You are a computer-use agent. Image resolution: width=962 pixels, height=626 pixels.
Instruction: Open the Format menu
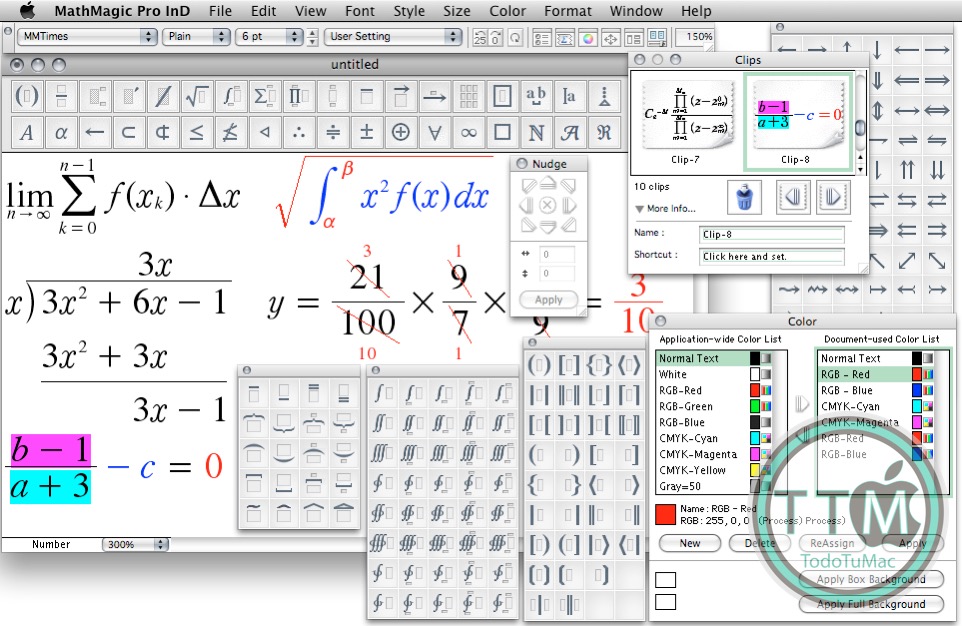(568, 10)
